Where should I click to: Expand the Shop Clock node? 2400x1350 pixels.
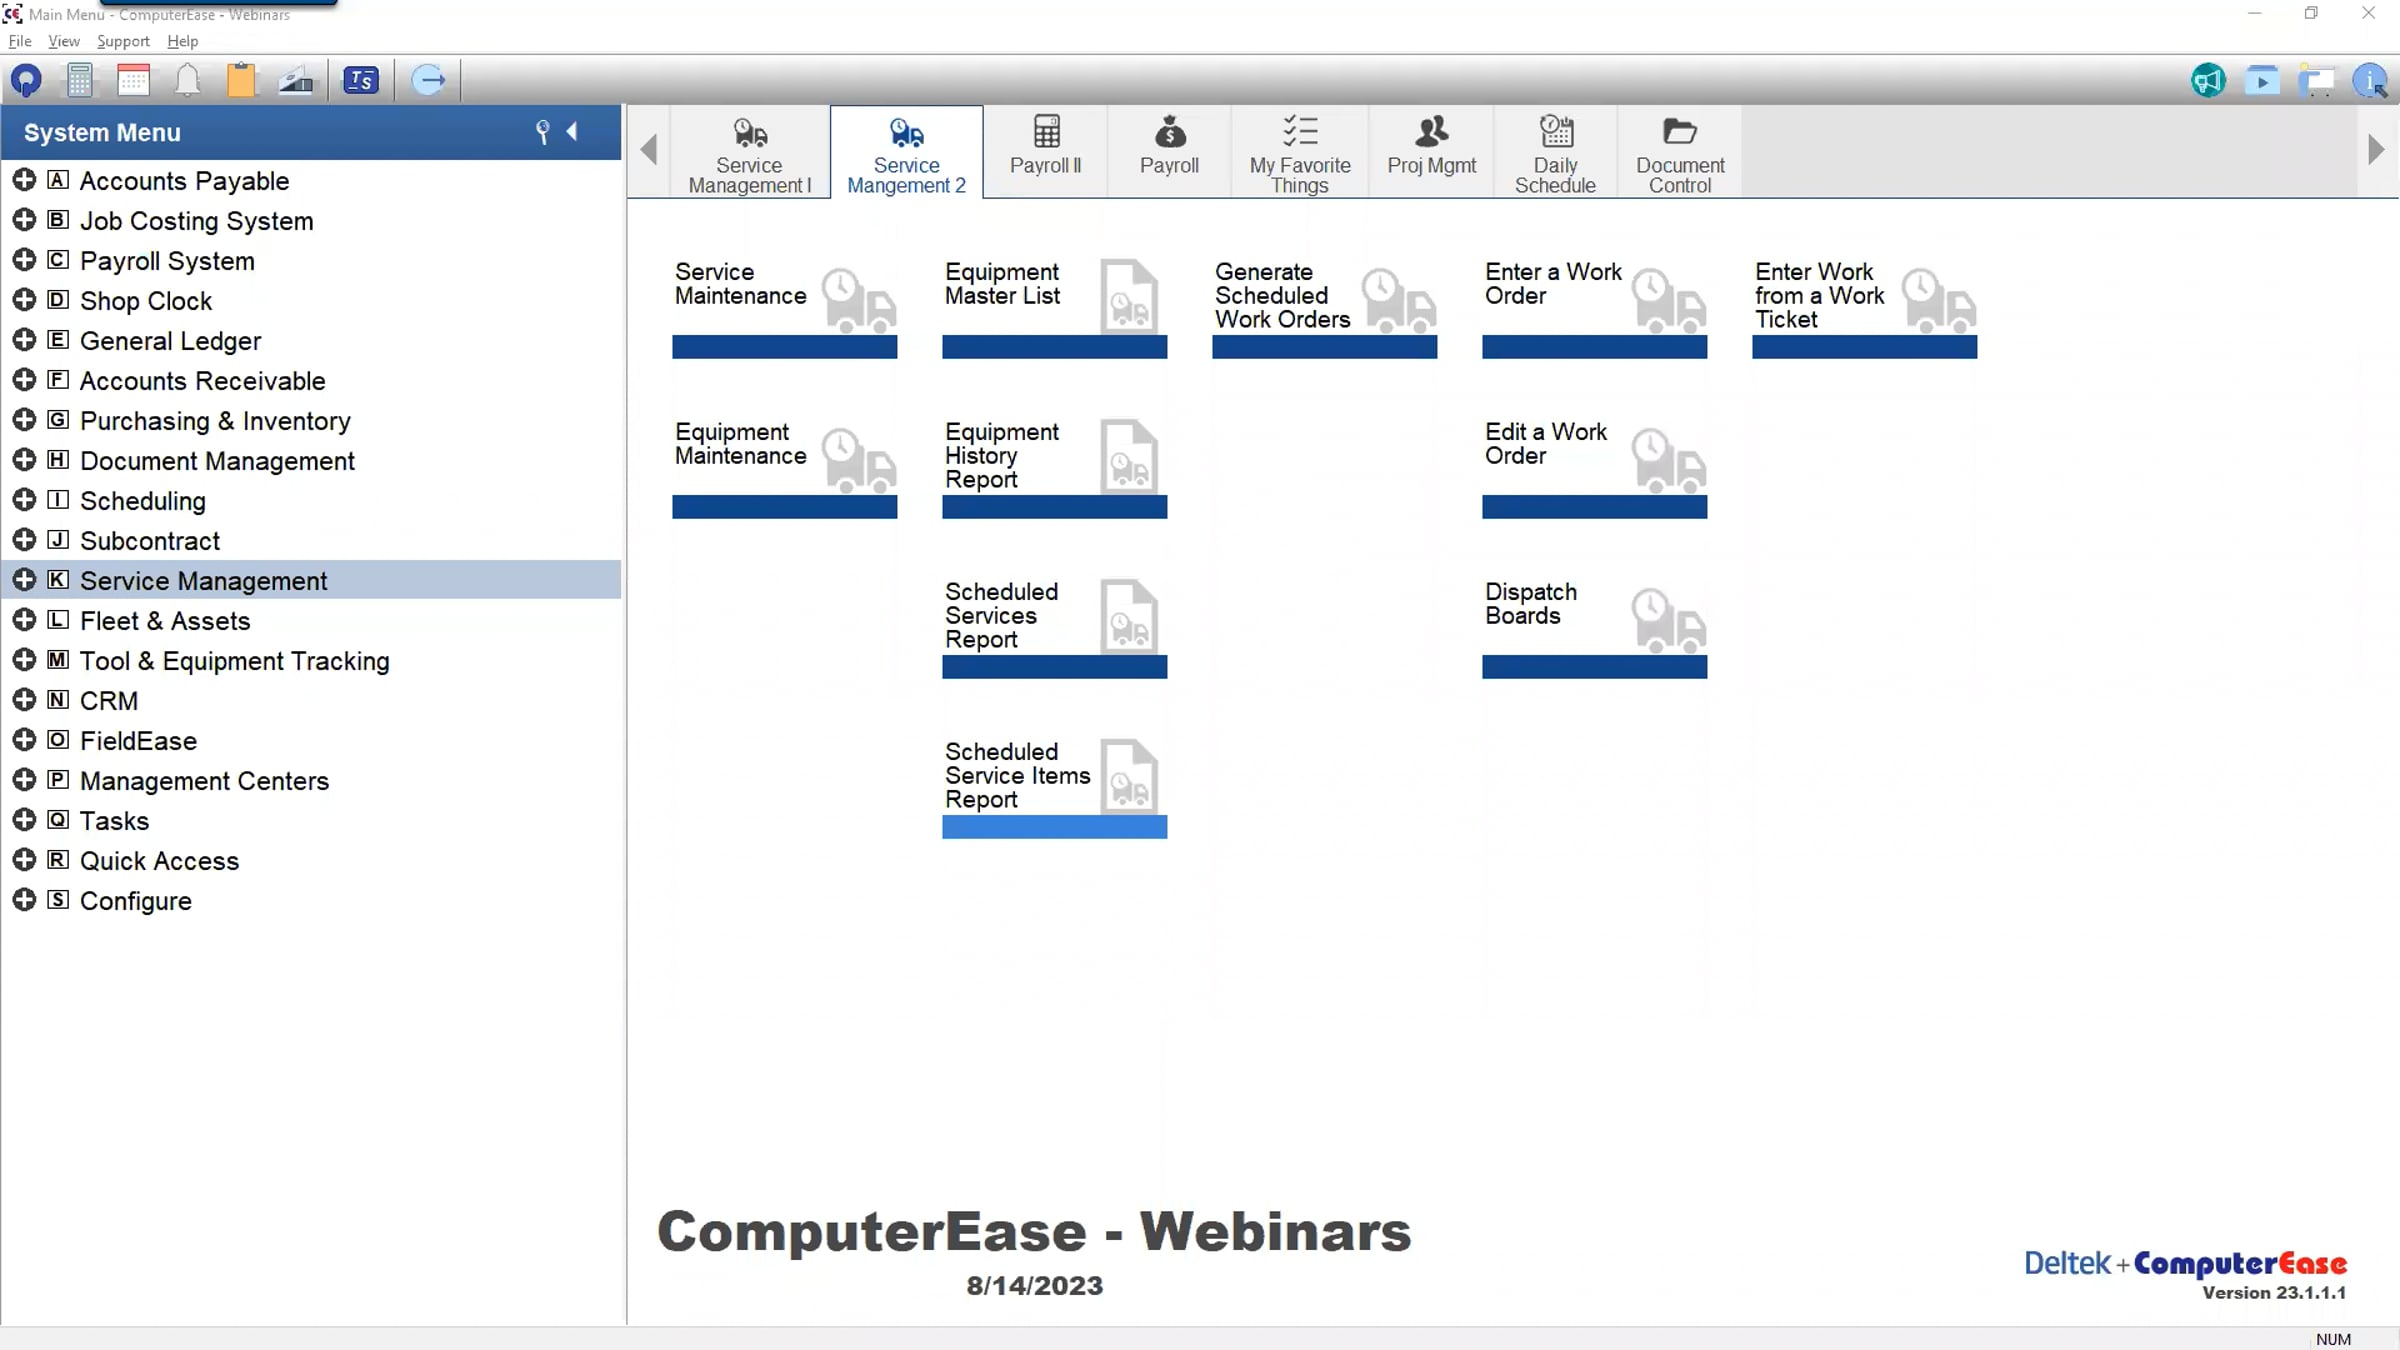tap(24, 300)
